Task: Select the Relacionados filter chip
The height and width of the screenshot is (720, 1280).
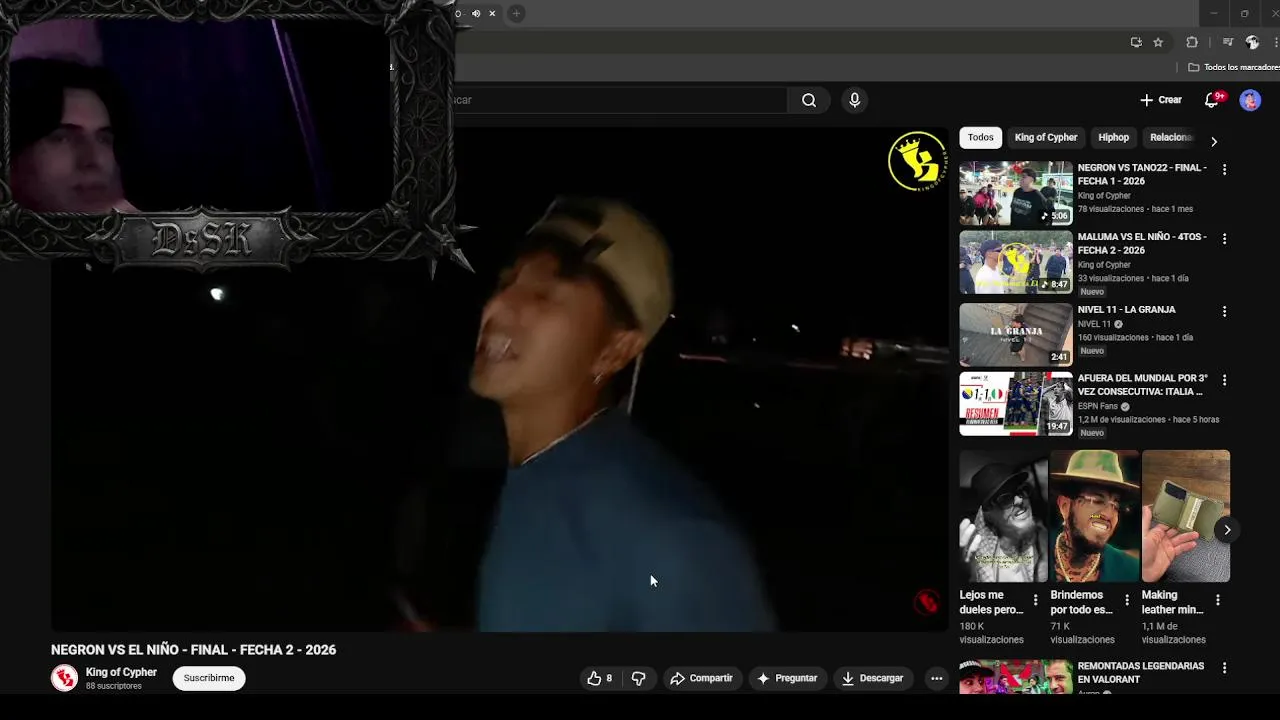Action: coord(1171,137)
